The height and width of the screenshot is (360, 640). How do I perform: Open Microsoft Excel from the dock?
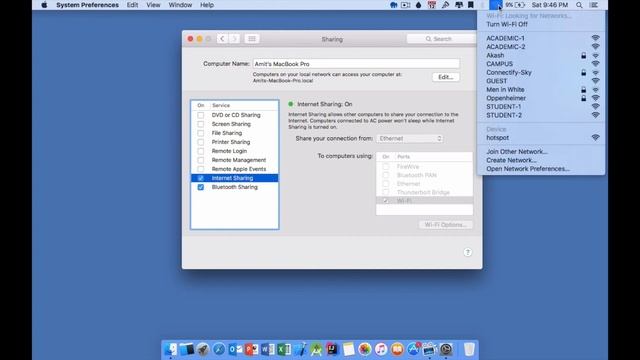[x=284, y=349]
